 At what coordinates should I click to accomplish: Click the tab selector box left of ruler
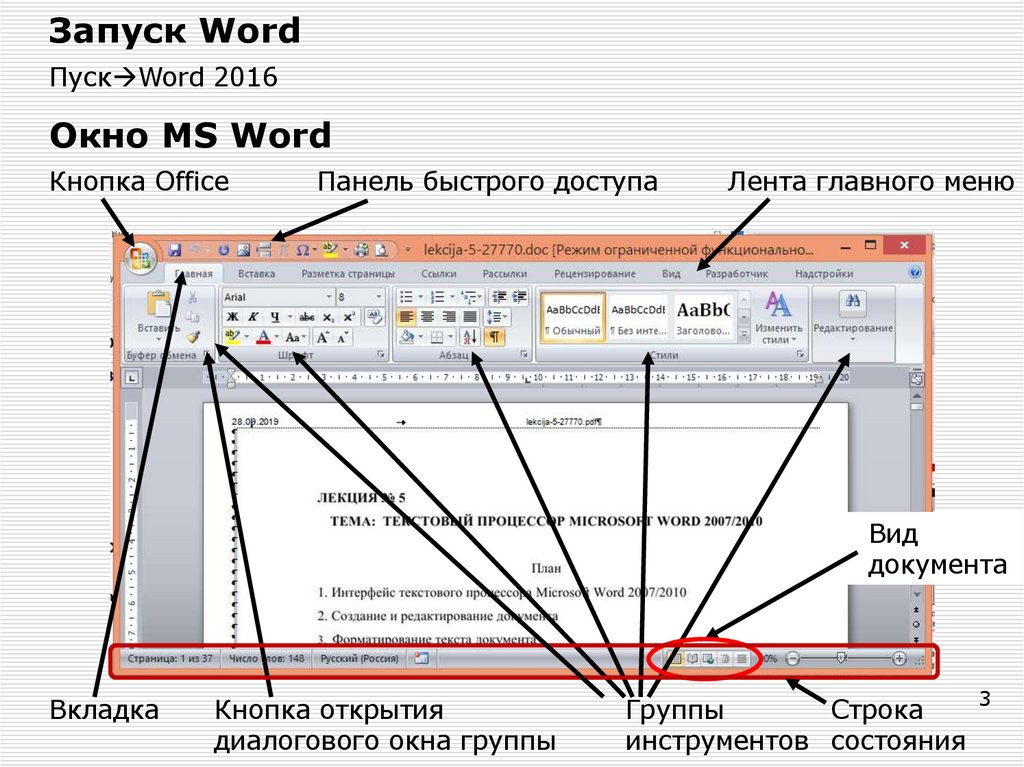tap(133, 377)
